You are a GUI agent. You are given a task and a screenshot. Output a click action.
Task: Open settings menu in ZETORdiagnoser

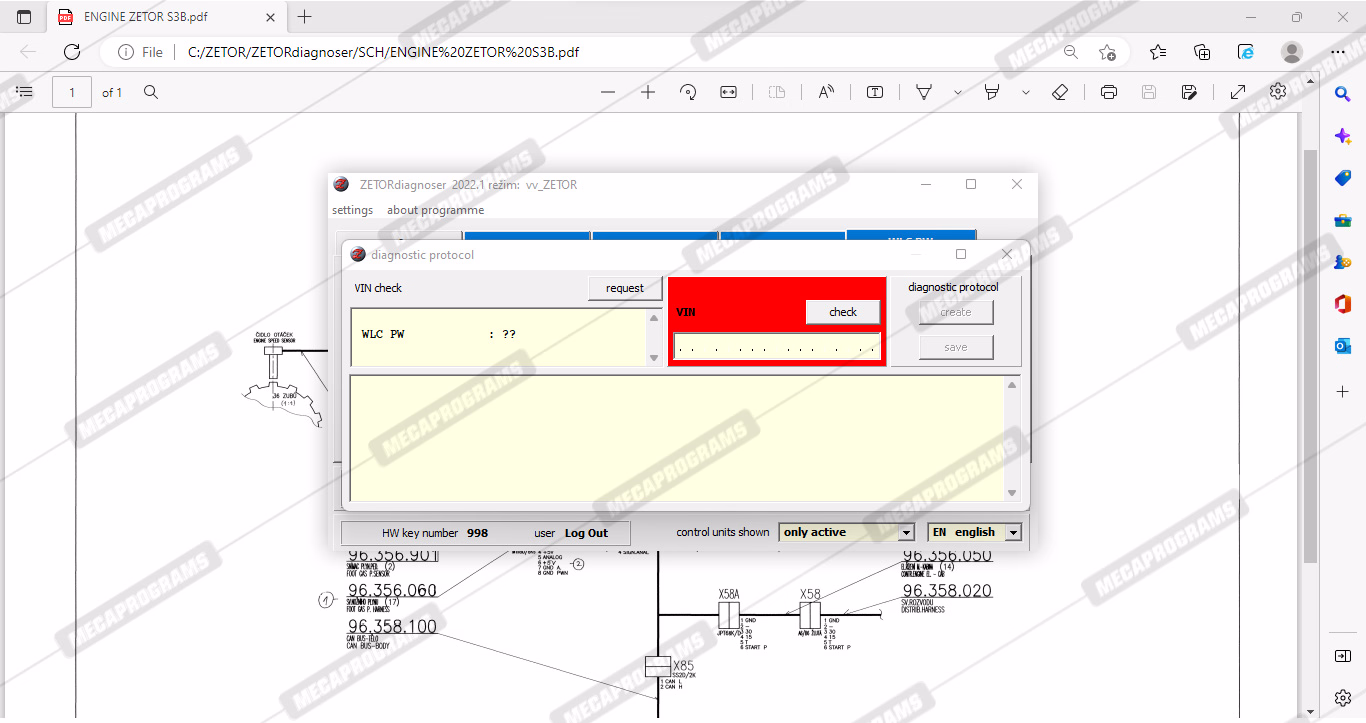coord(352,210)
